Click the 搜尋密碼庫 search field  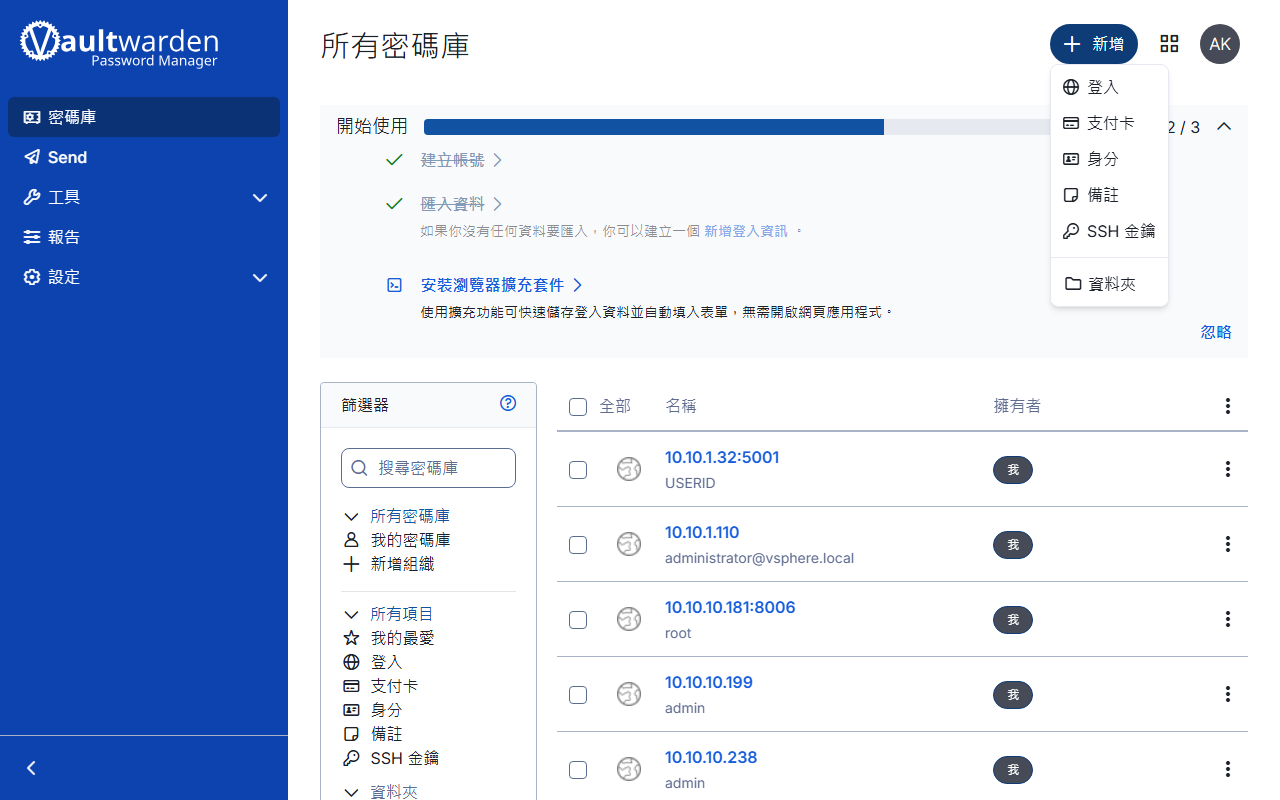(x=428, y=468)
